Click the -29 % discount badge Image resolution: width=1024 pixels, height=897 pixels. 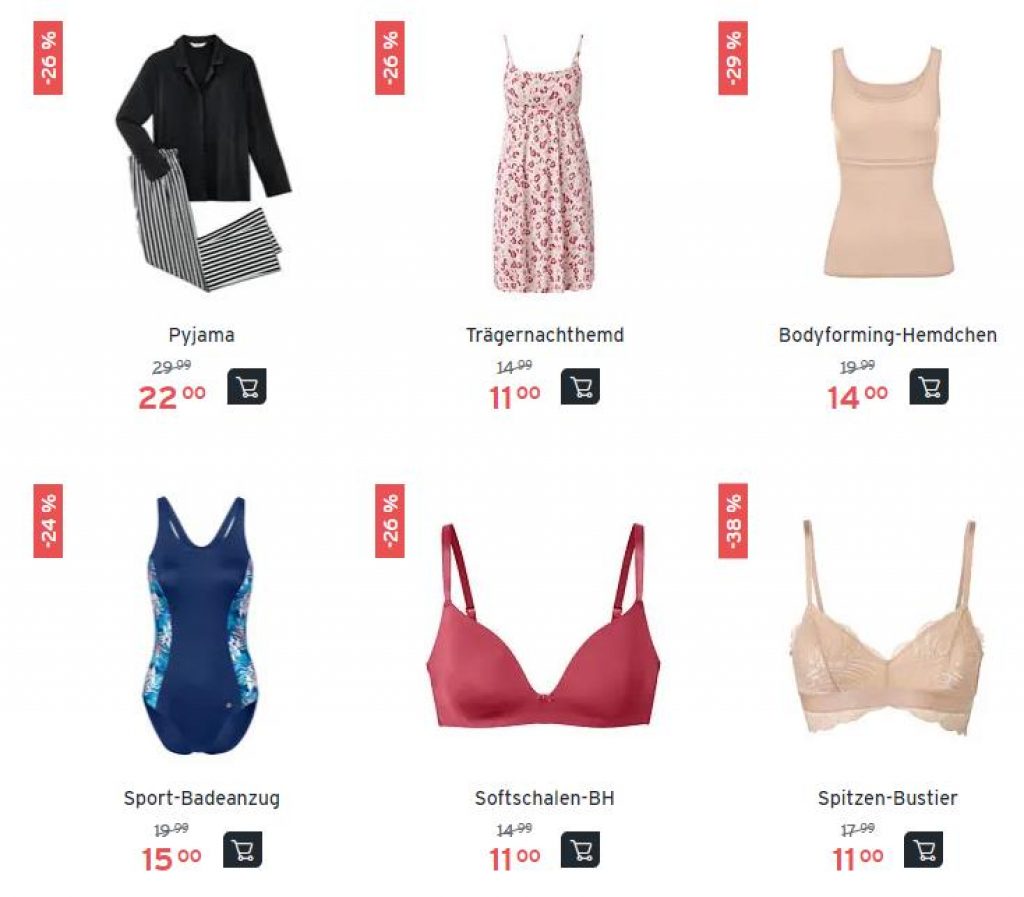click(x=733, y=58)
